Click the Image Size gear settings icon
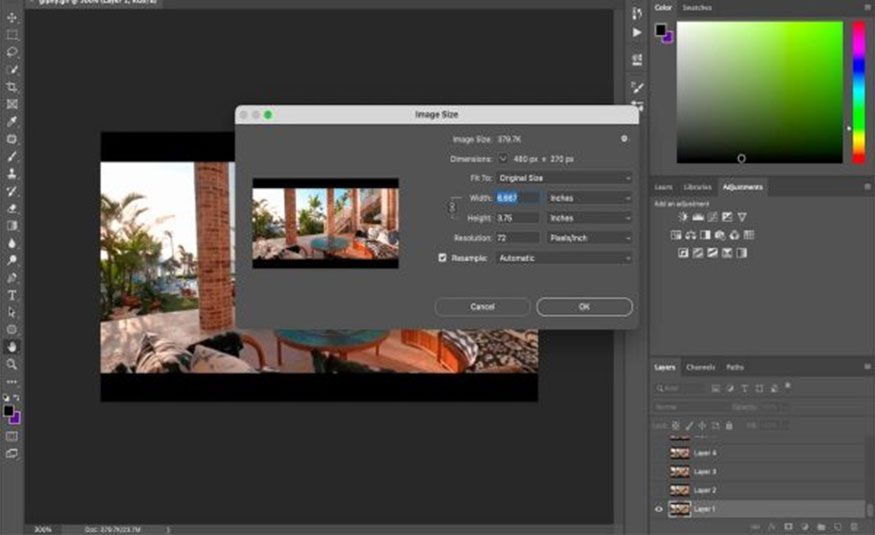Image resolution: width=875 pixels, height=535 pixels. (623, 139)
